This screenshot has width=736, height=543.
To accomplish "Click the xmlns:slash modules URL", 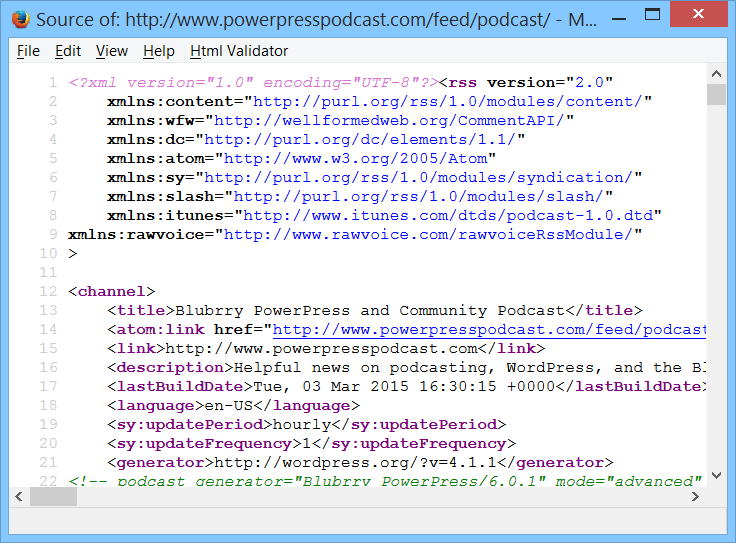I will 419,197.
